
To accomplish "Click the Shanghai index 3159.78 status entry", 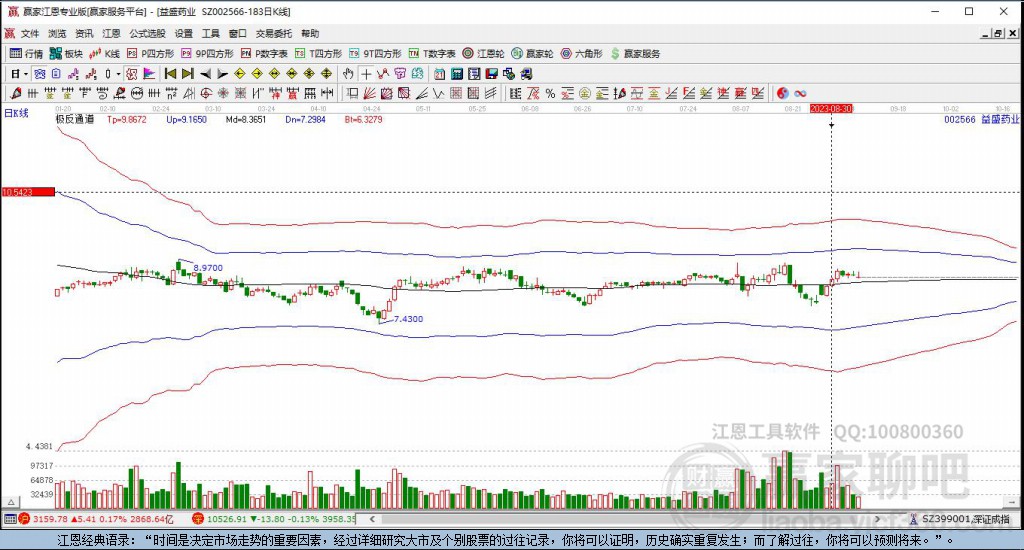I will 97,519.
